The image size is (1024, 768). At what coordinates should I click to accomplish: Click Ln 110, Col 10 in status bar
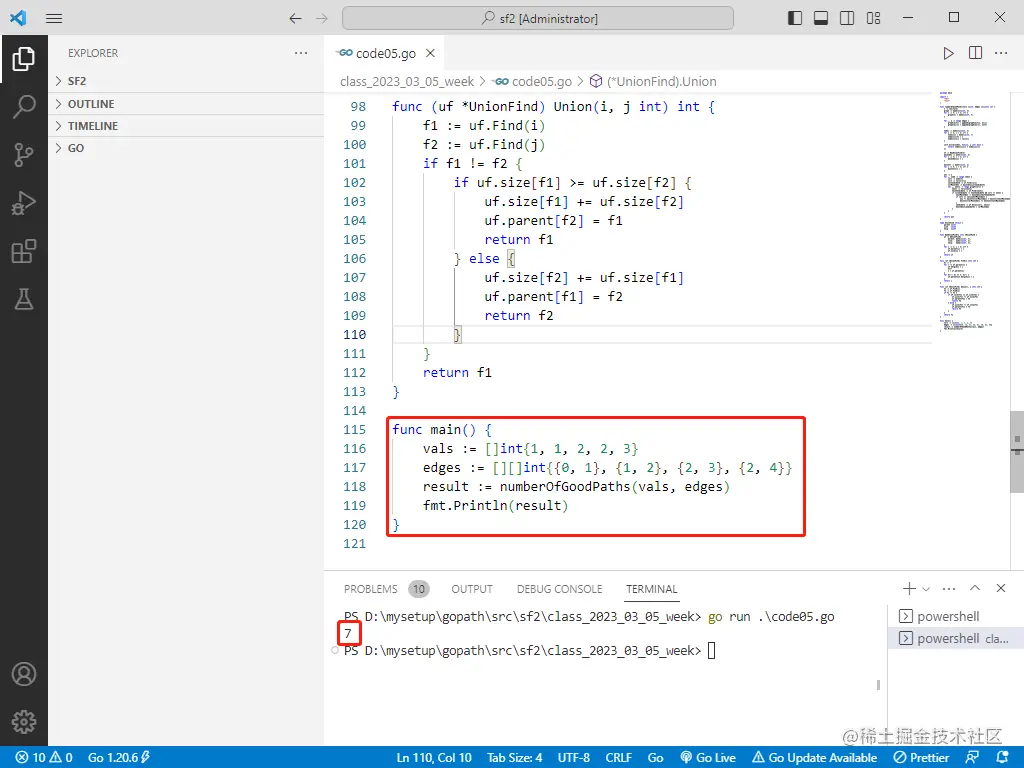click(434, 758)
